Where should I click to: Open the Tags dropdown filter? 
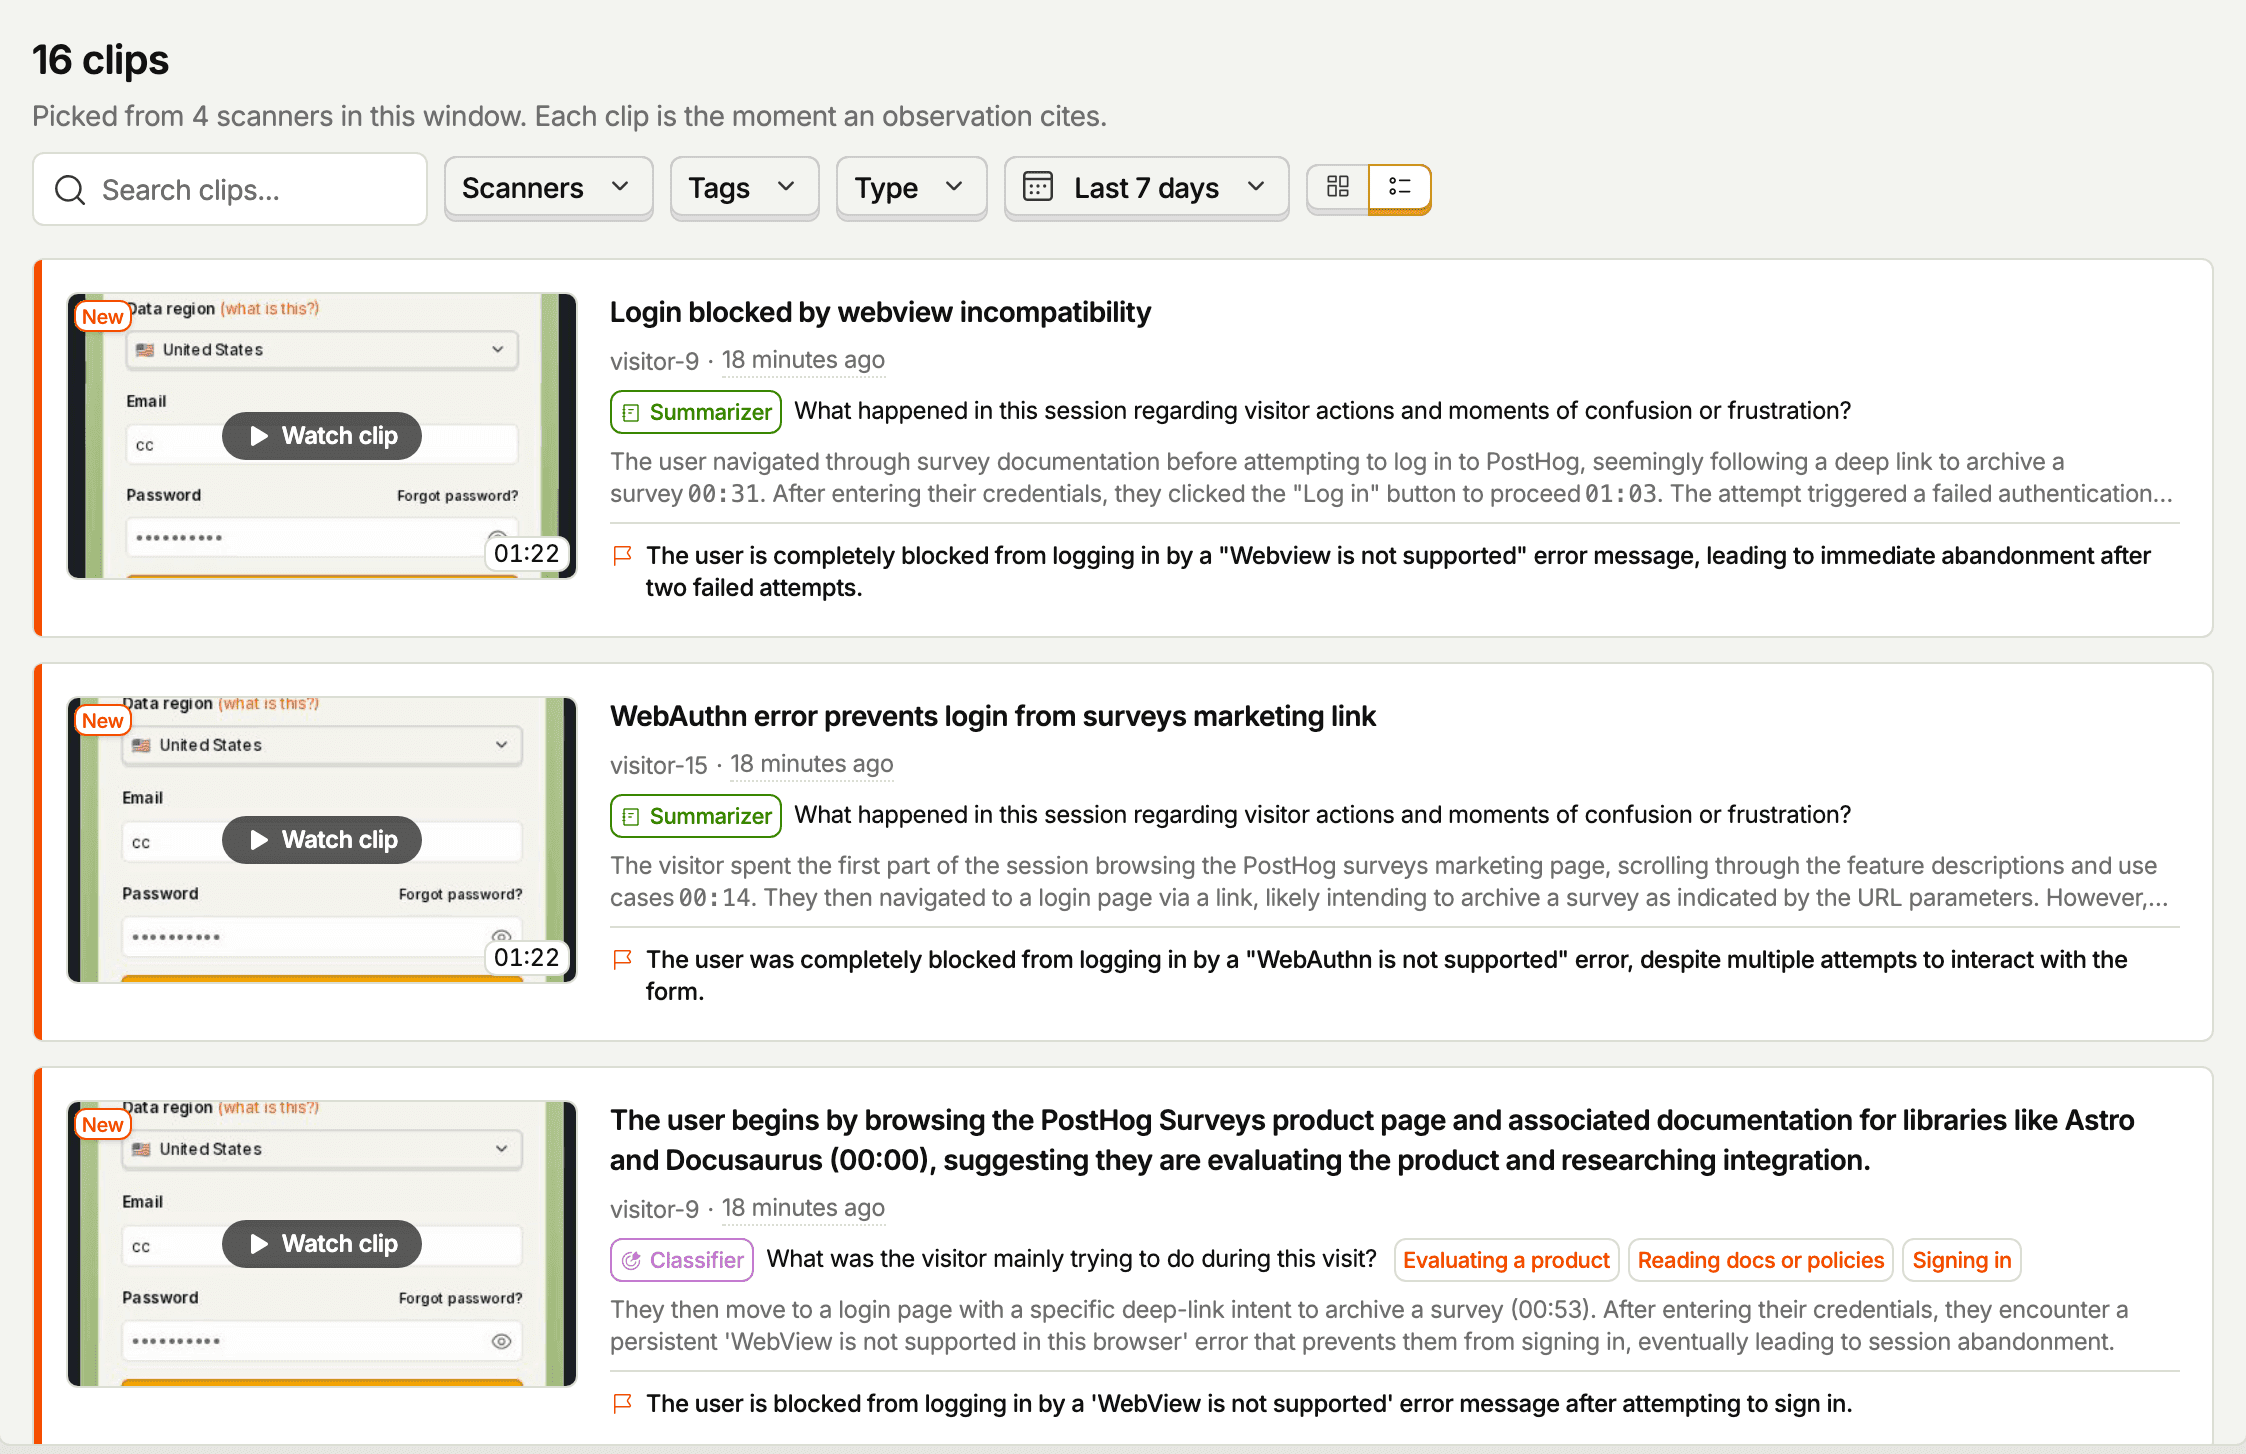tap(744, 188)
